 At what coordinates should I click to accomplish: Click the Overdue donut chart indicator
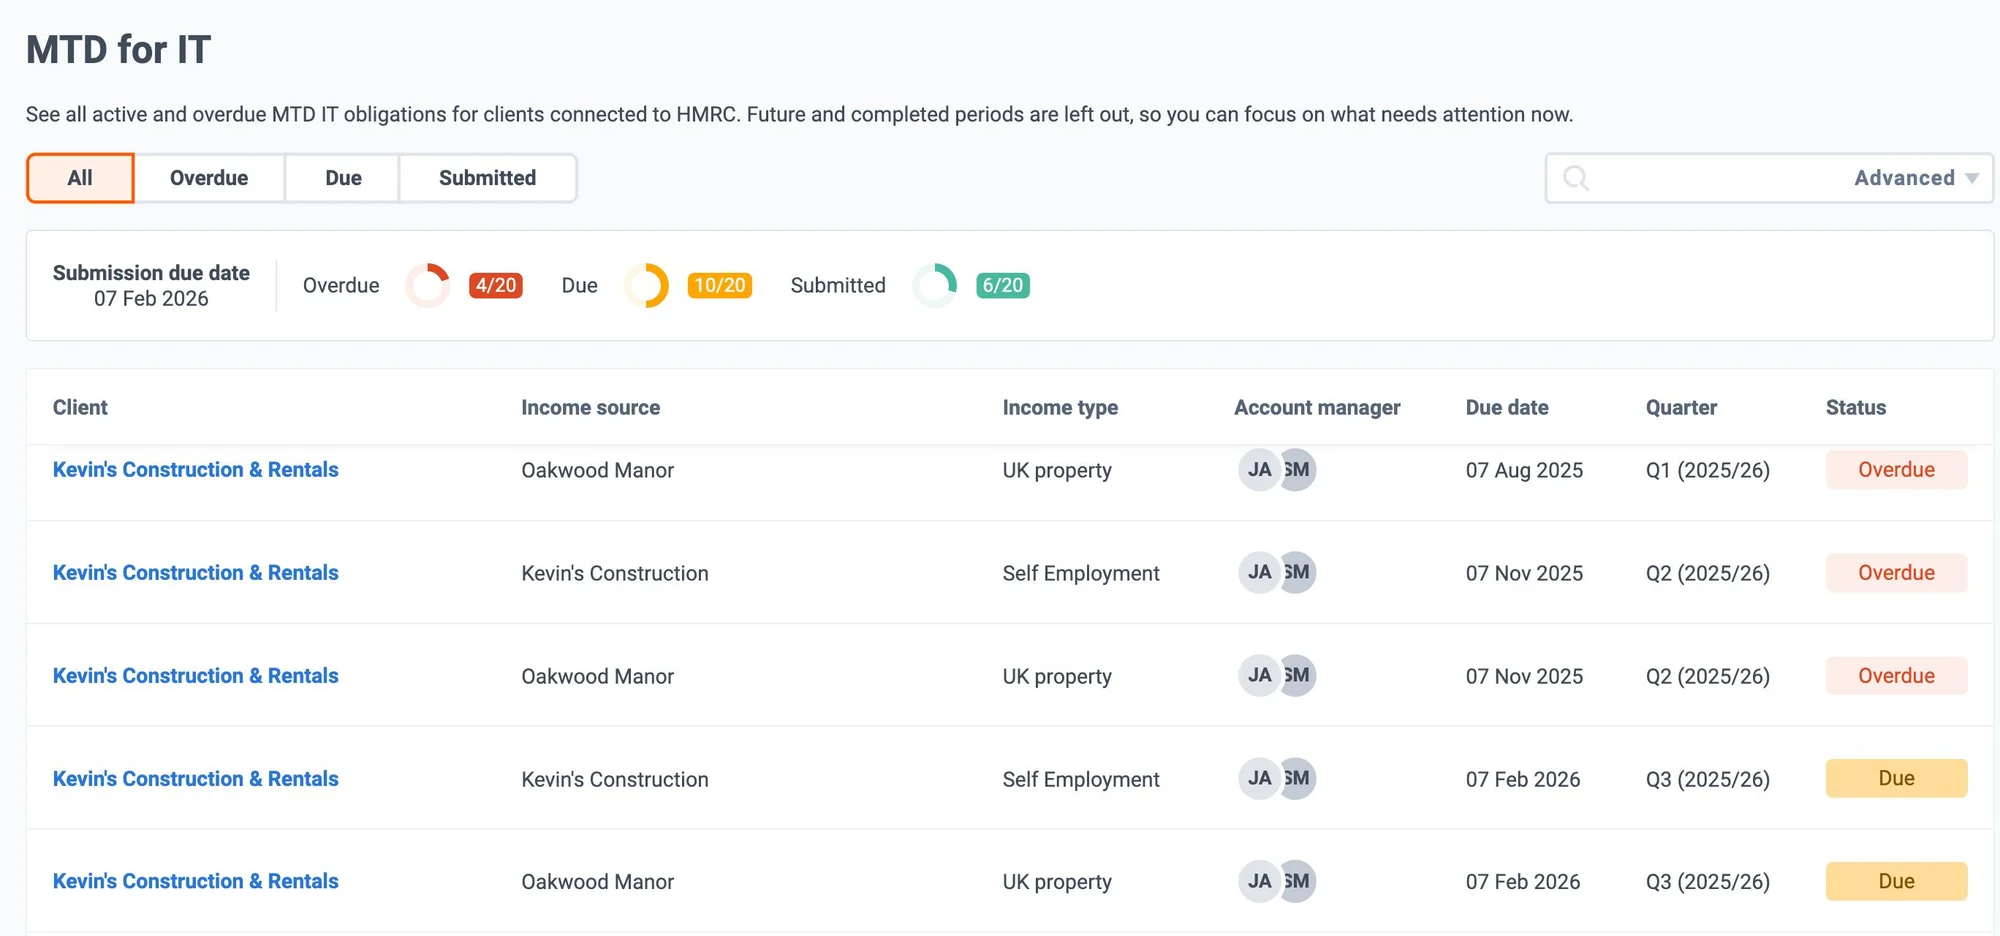pos(427,285)
